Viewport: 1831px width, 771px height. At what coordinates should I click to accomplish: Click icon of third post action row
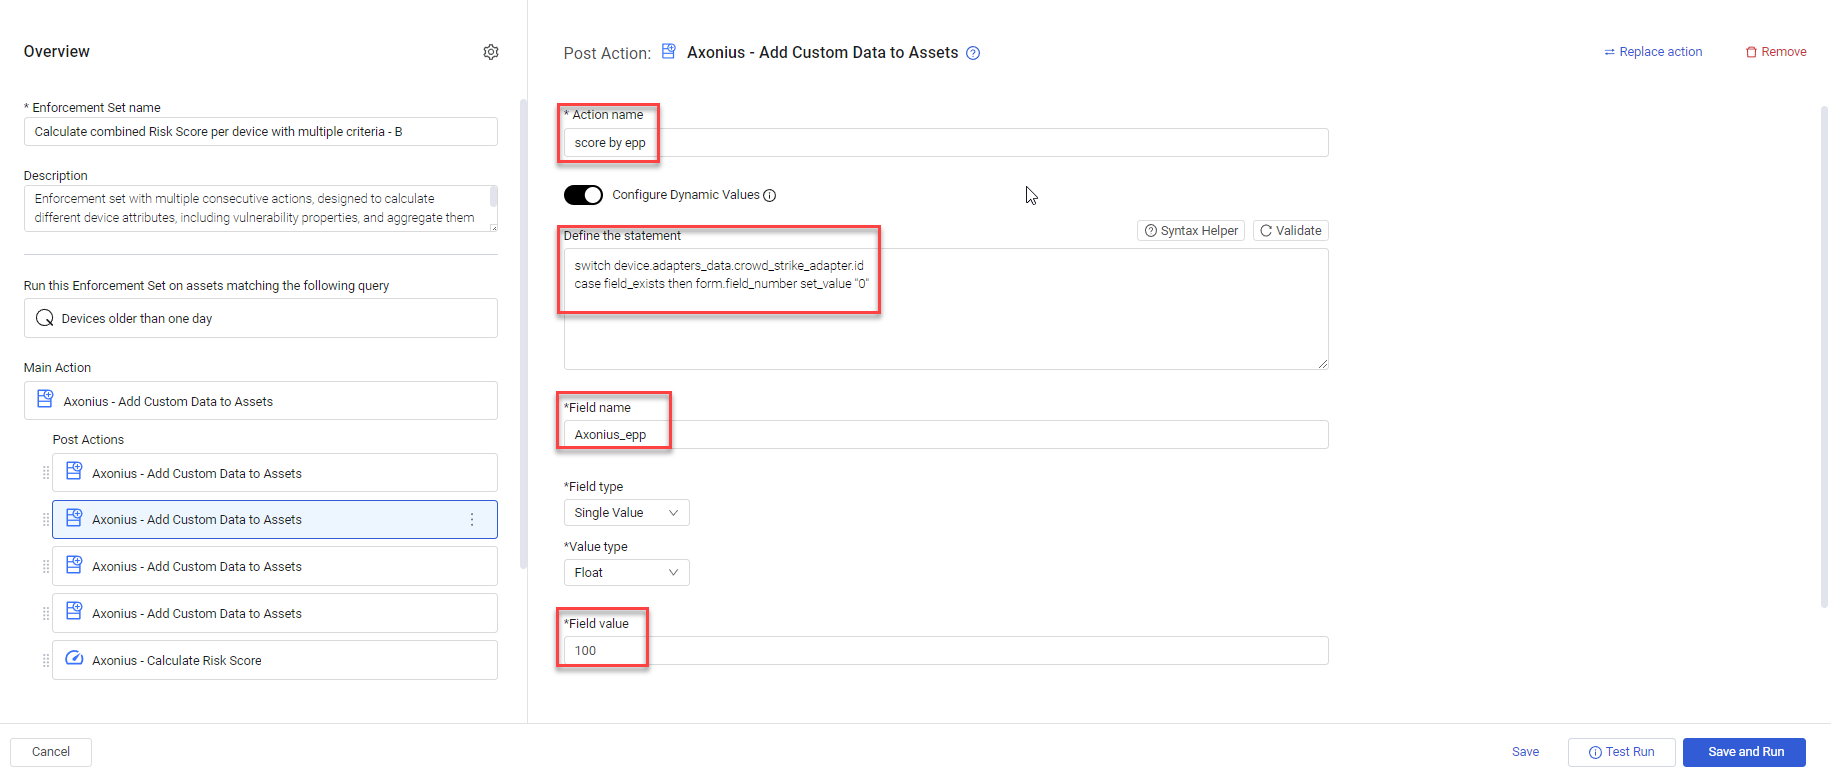(74, 565)
